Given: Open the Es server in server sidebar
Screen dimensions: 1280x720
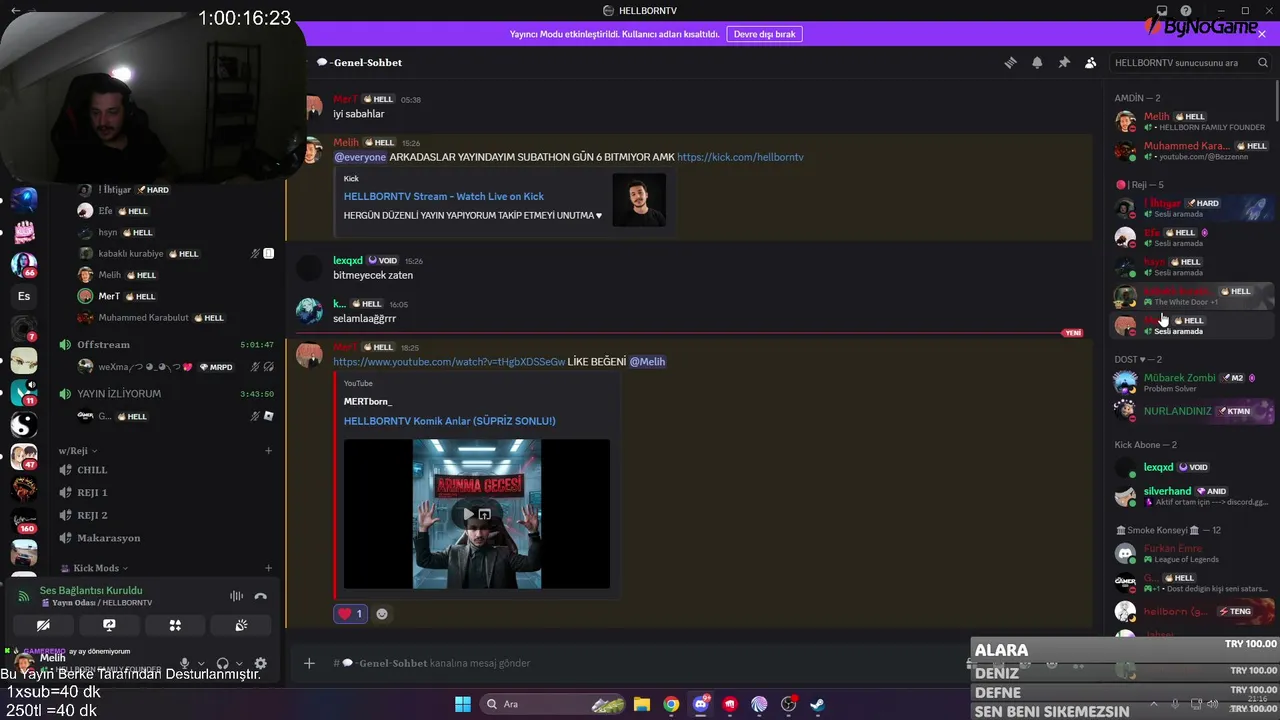Looking at the screenshot, I should point(24,296).
